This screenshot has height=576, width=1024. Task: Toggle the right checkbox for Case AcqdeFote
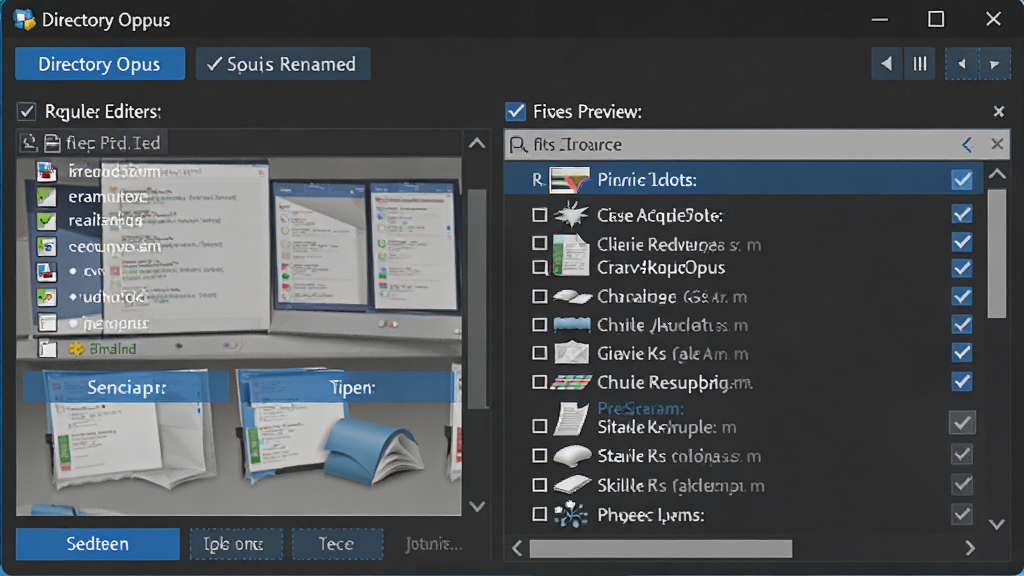click(x=962, y=214)
